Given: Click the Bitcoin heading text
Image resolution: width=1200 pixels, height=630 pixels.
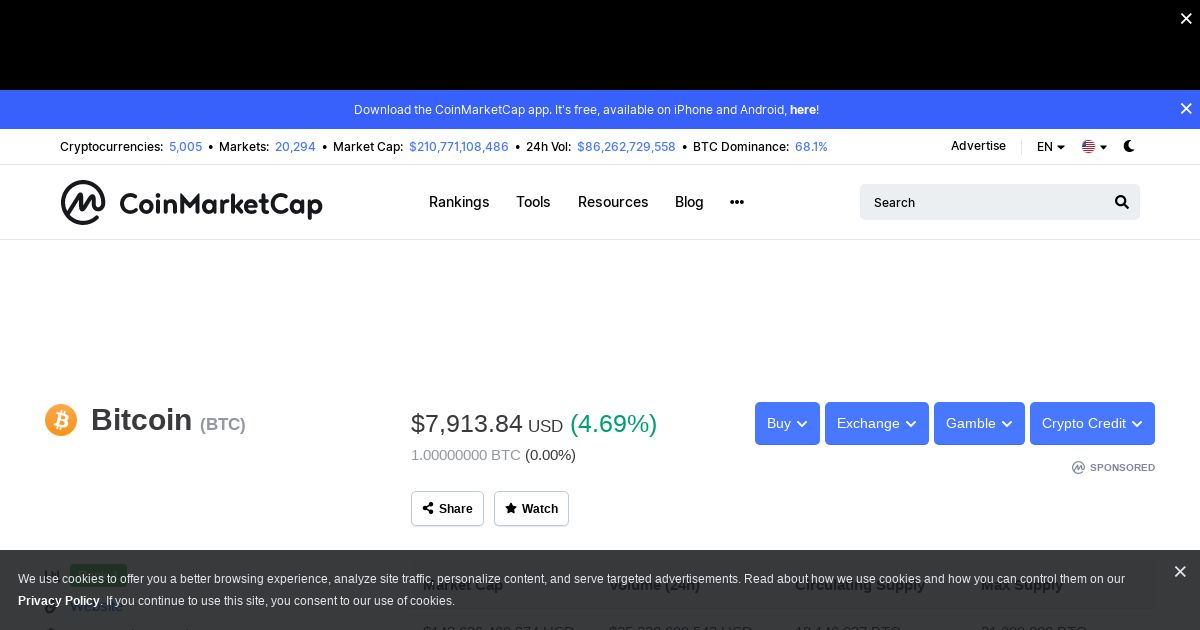Looking at the screenshot, I should 141,420.
